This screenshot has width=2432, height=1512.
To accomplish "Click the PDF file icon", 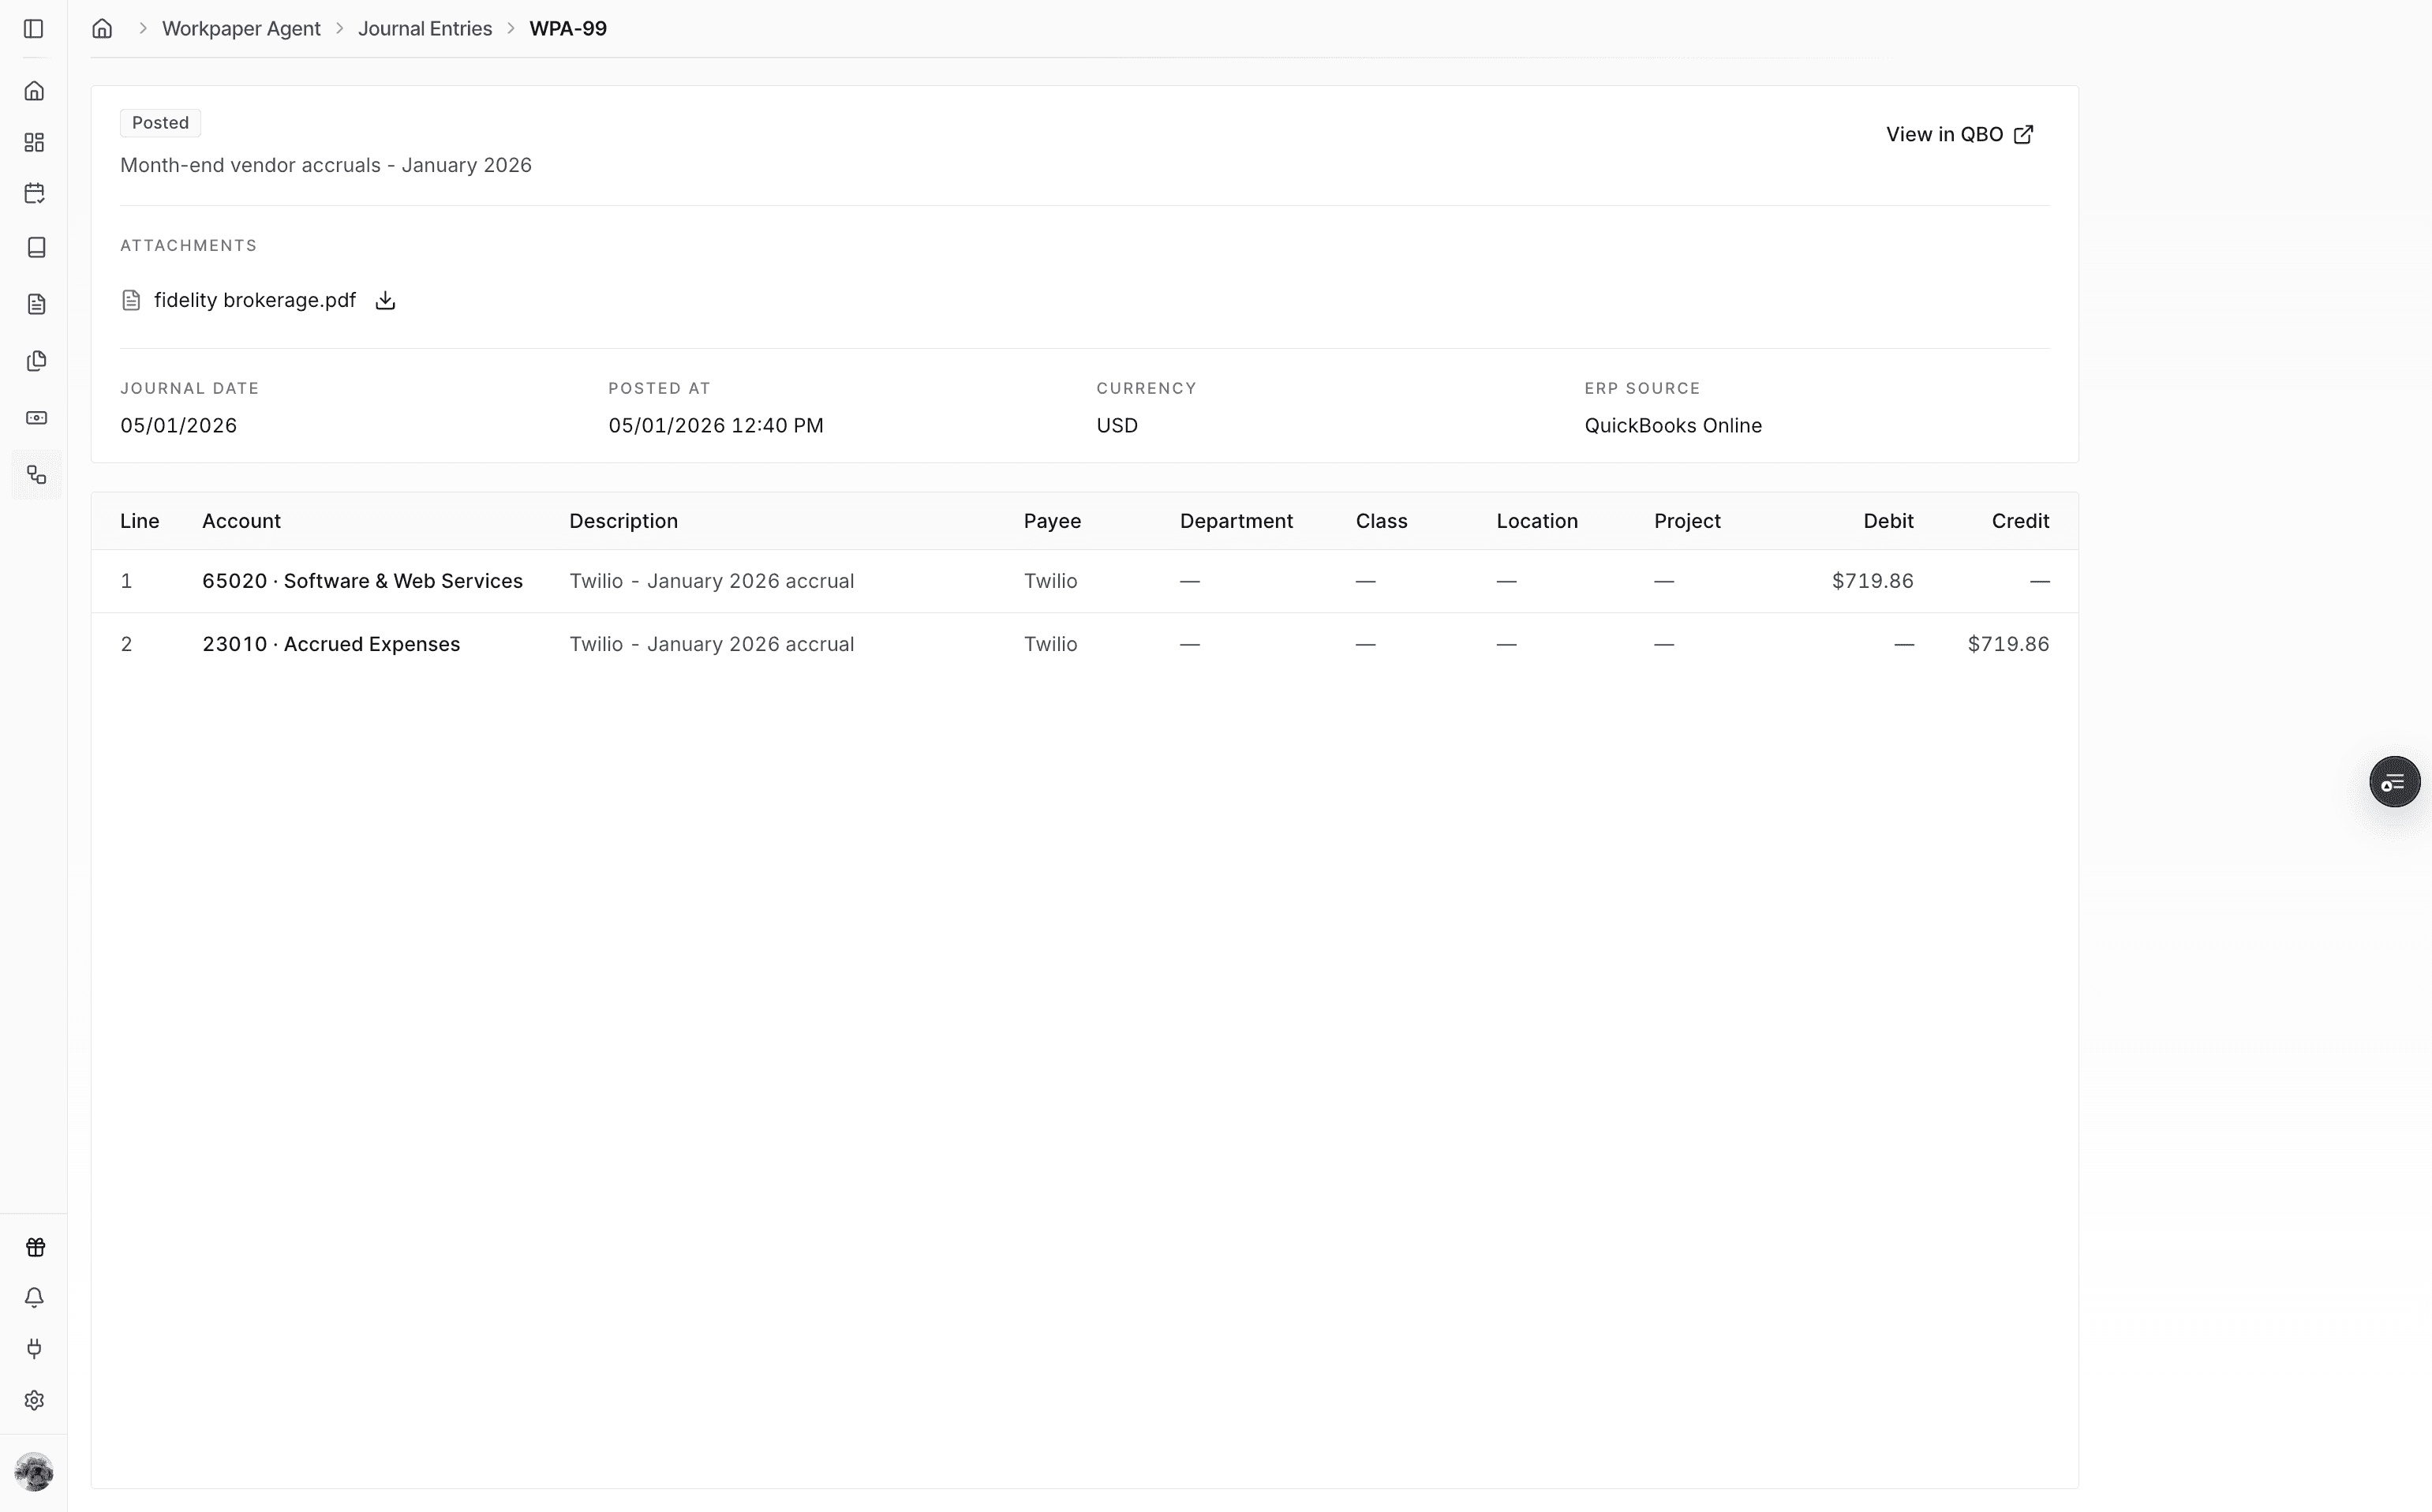I will 131,301.
